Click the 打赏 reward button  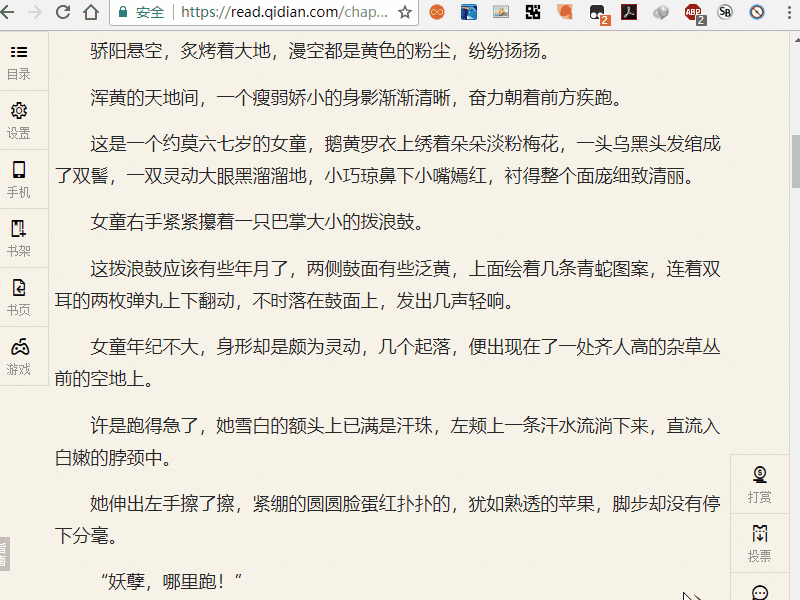[760, 484]
